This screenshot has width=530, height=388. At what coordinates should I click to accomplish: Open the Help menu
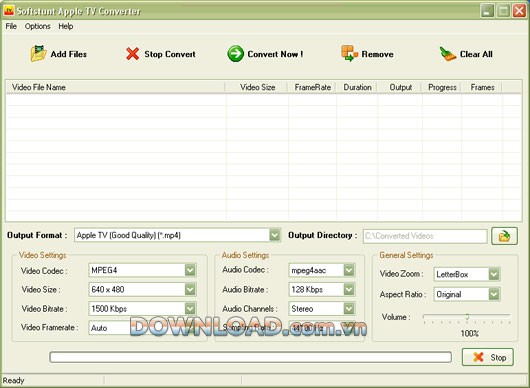(x=66, y=26)
